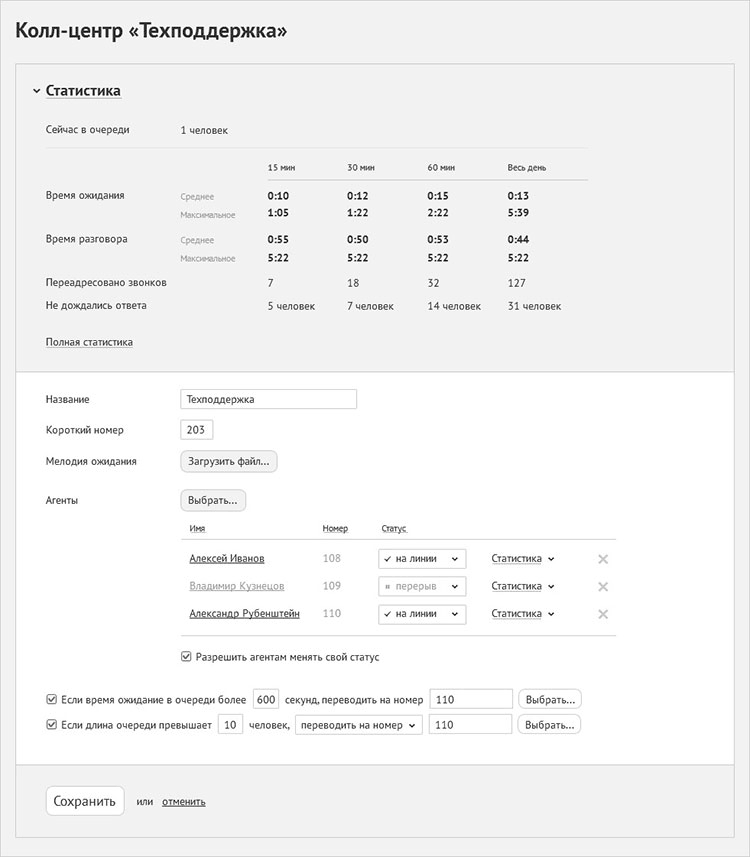Open status dropdown for Алексей Иванов
750x857 pixels.
(x=422, y=559)
